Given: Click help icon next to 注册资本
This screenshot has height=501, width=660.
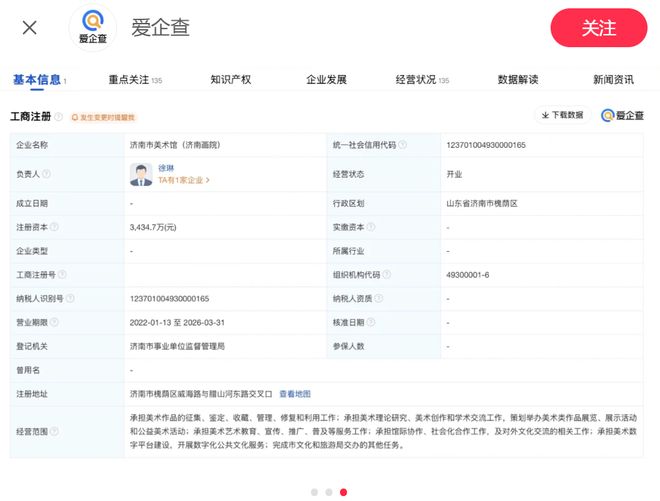Looking at the screenshot, I should [55, 227].
